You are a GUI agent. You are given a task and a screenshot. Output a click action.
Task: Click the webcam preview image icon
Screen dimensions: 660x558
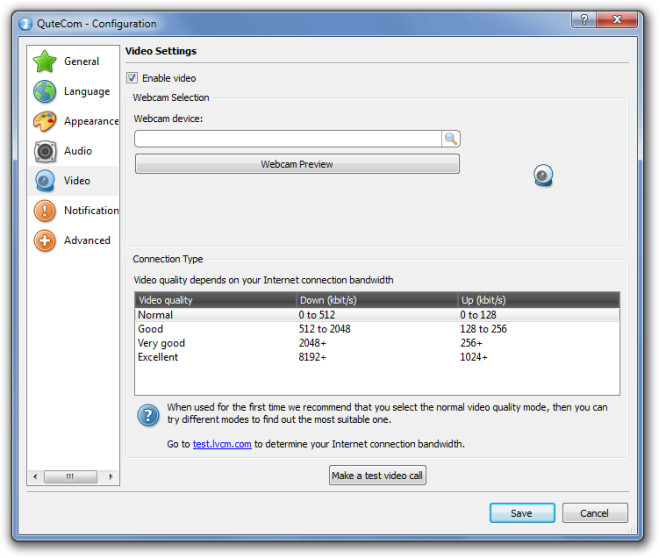[x=543, y=175]
